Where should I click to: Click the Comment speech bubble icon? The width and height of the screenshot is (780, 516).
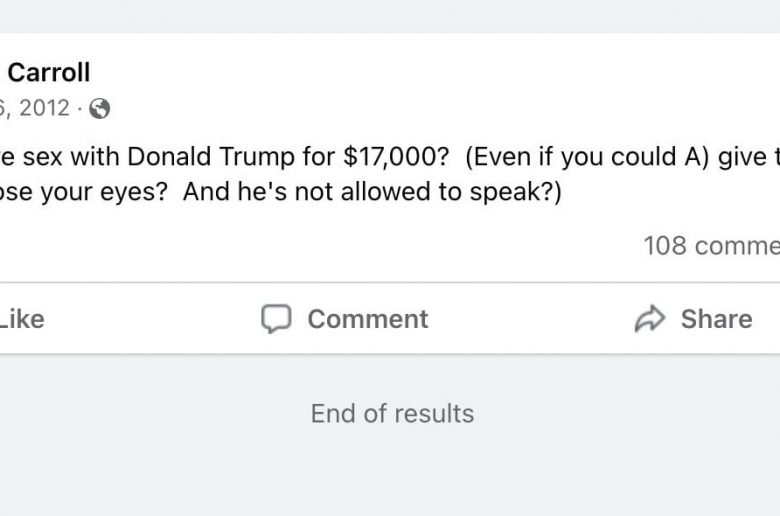[x=276, y=319]
